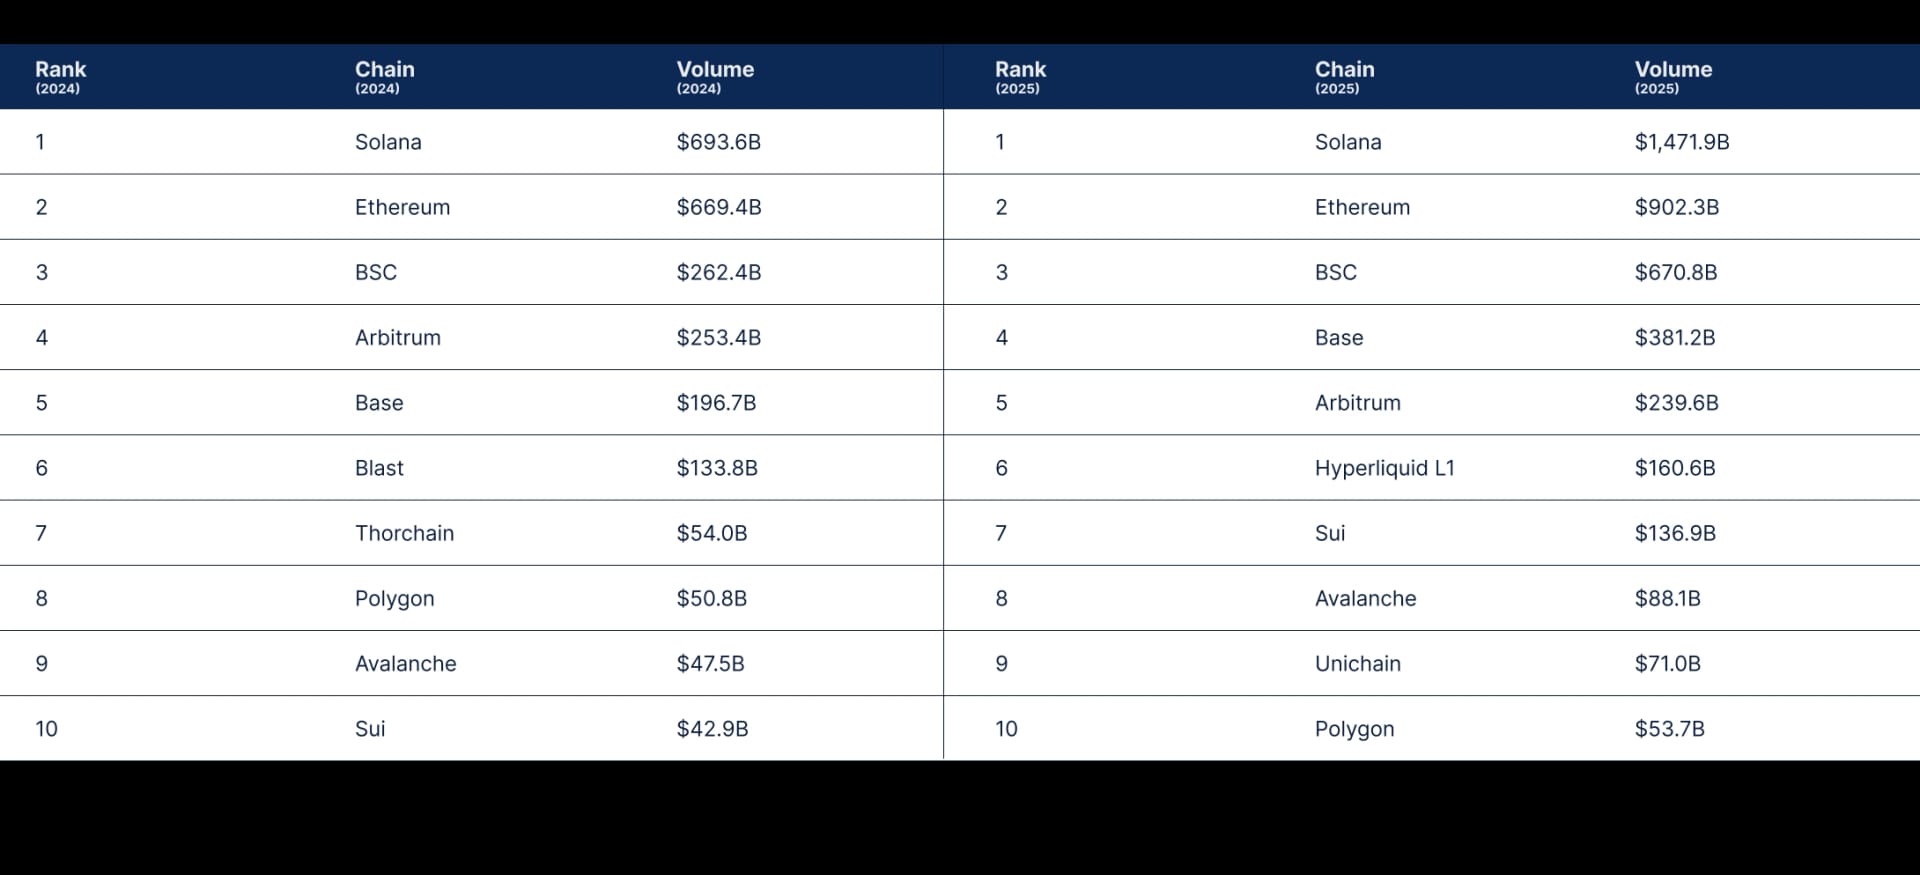
Task: Select the Blast chain cell
Action: [379, 468]
